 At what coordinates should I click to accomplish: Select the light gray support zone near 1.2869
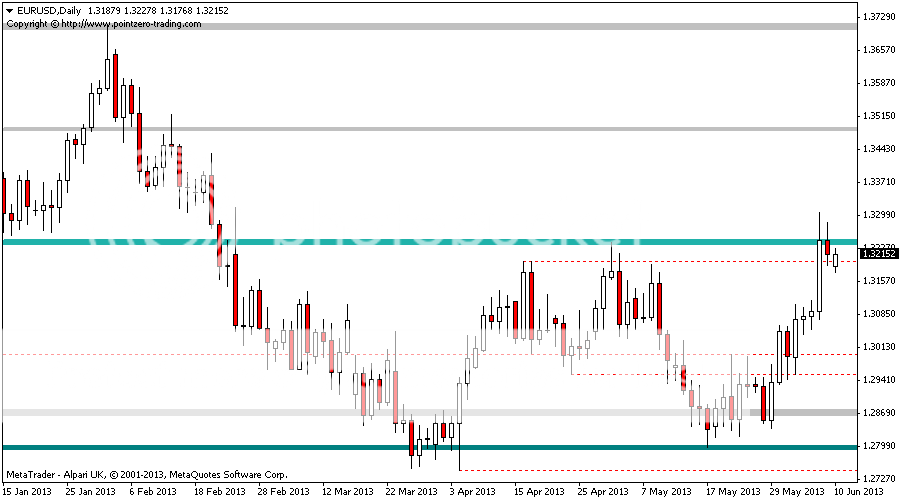pyautogui.click(x=429, y=412)
